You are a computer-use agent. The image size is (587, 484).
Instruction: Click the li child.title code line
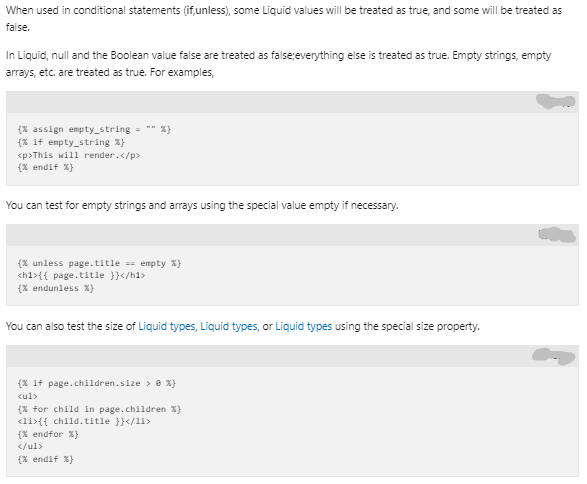click(x=84, y=421)
